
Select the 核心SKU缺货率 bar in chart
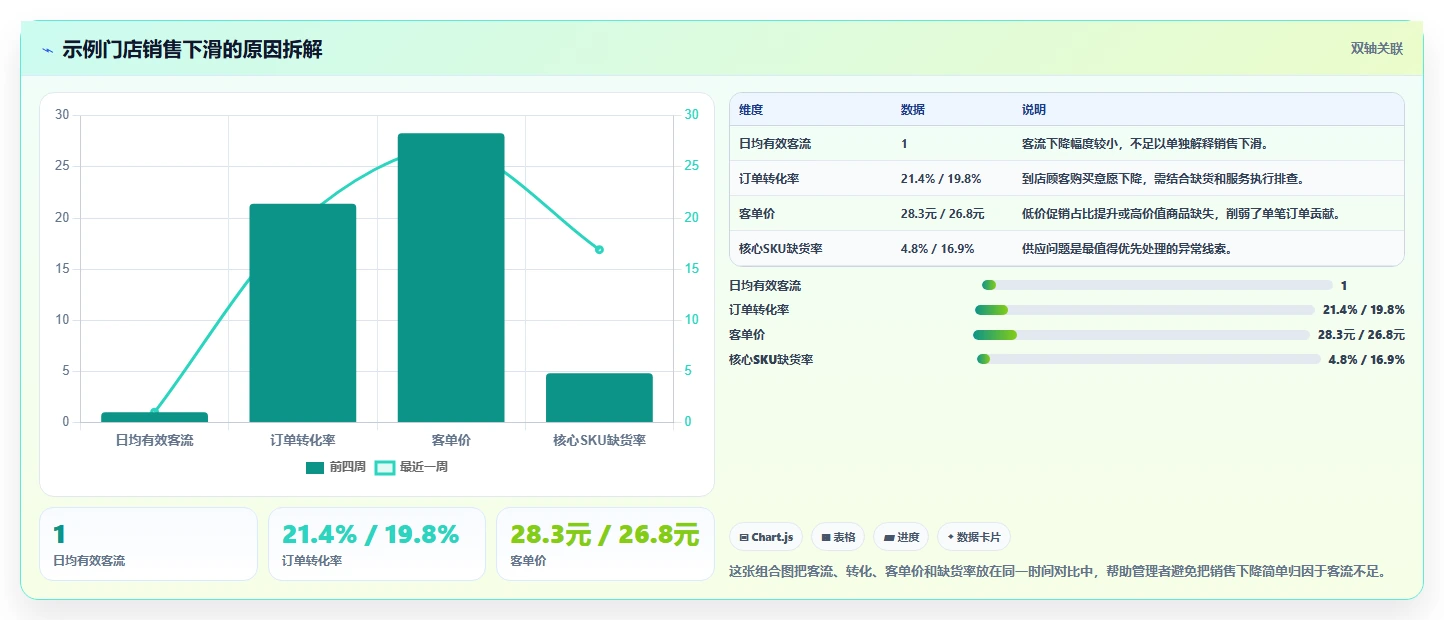[x=599, y=397]
